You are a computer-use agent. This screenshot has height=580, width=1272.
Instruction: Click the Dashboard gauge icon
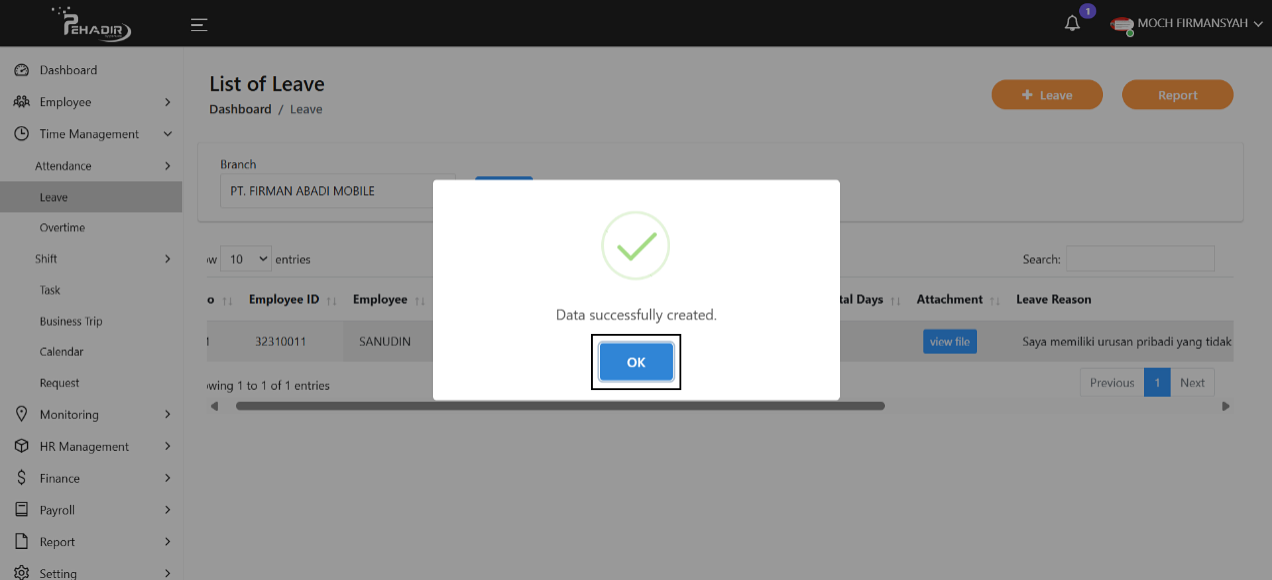coord(21,70)
